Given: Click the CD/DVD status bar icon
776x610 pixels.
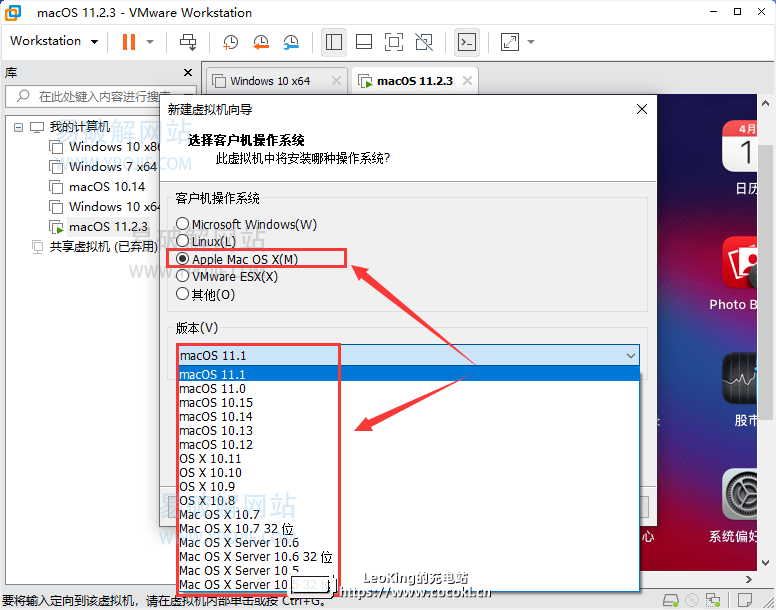Looking at the screenshot, I should (x=692, y=600).
